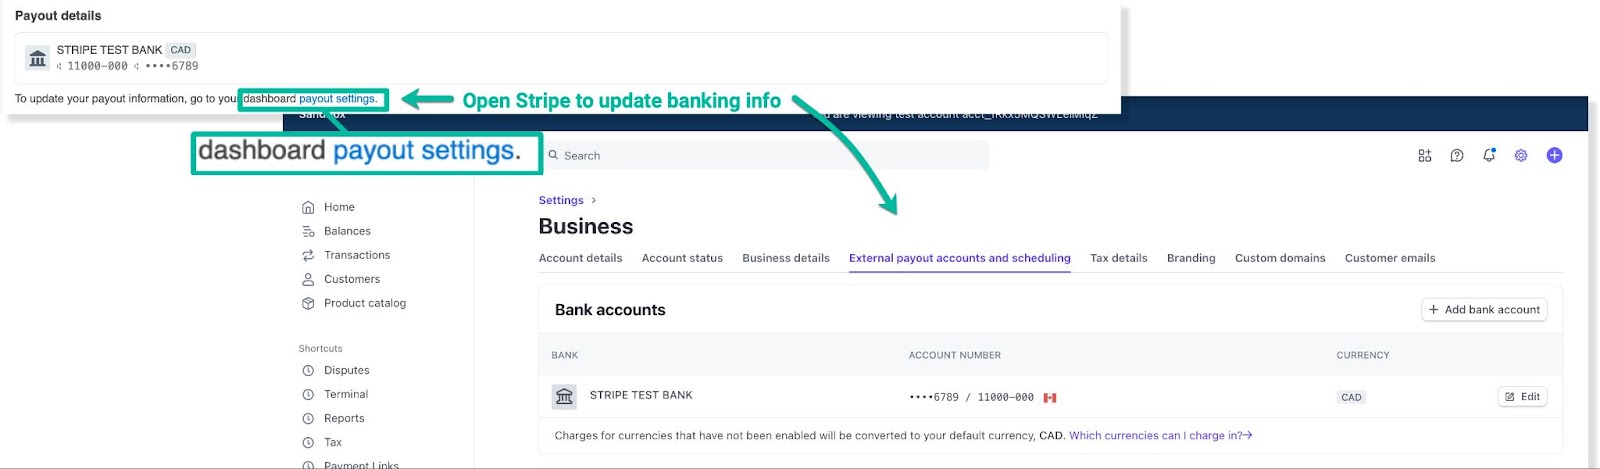Screen dimensions: 1600x469
Task: Open the help chat icon
Action: tap(1457, 155)
